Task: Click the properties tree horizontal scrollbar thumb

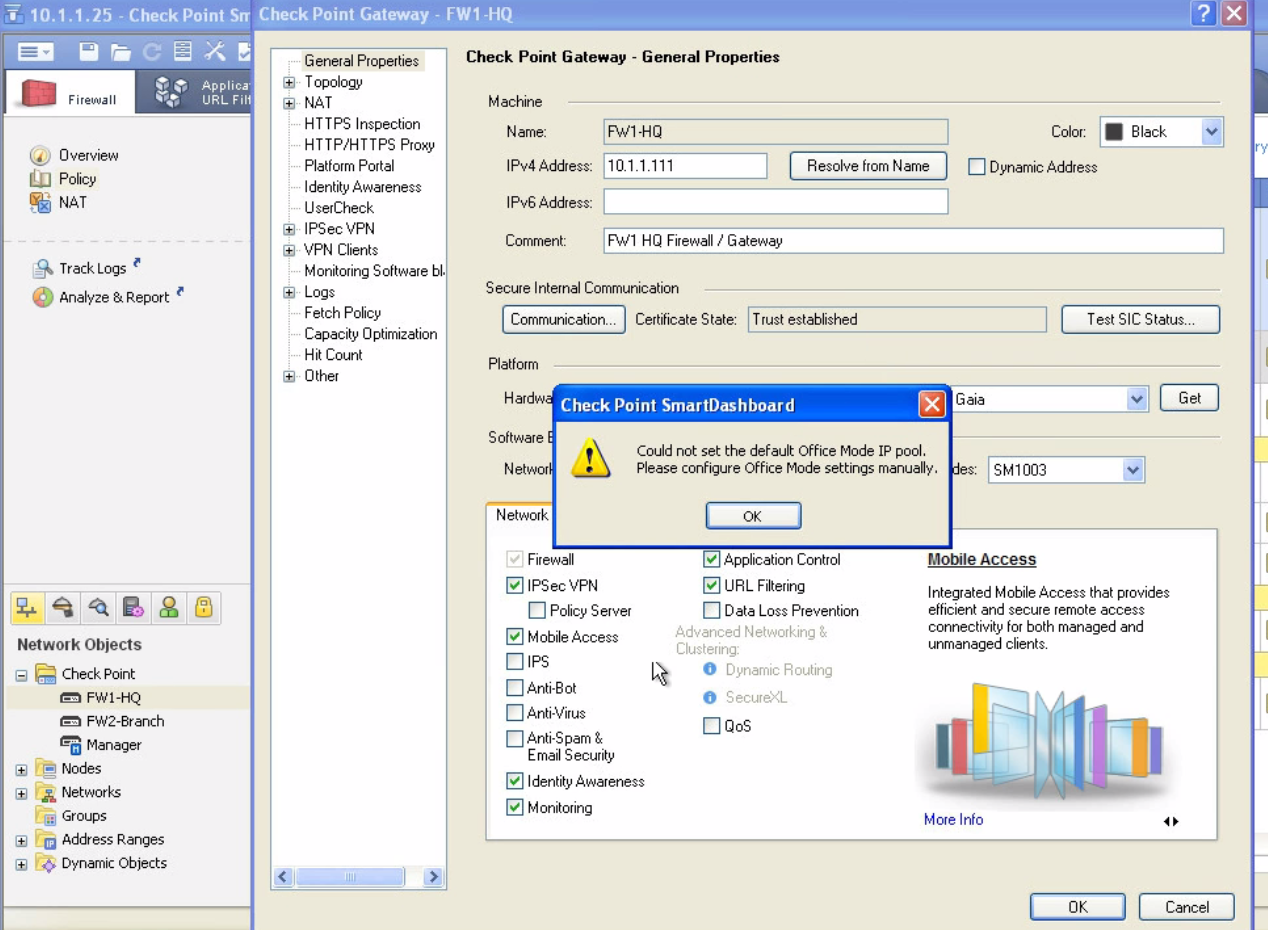Action: [x=350, y=877]
